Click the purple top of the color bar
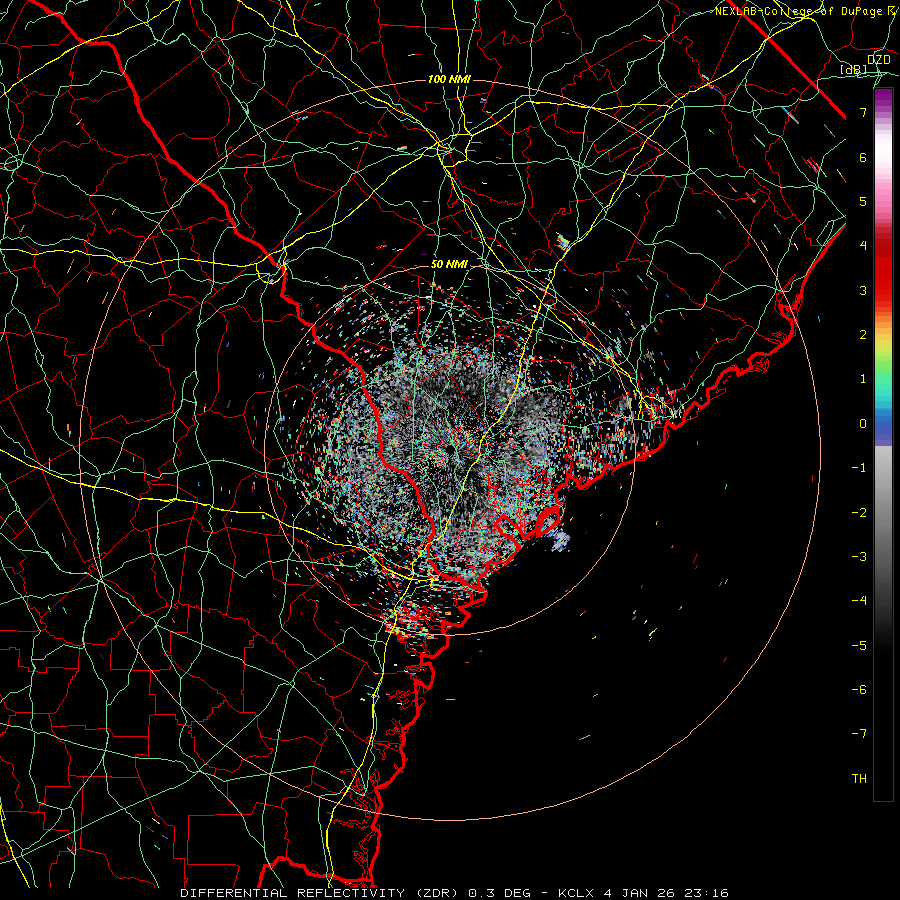Image resolution: width=900 pixels, height=900 pixels. pos(883,95)
